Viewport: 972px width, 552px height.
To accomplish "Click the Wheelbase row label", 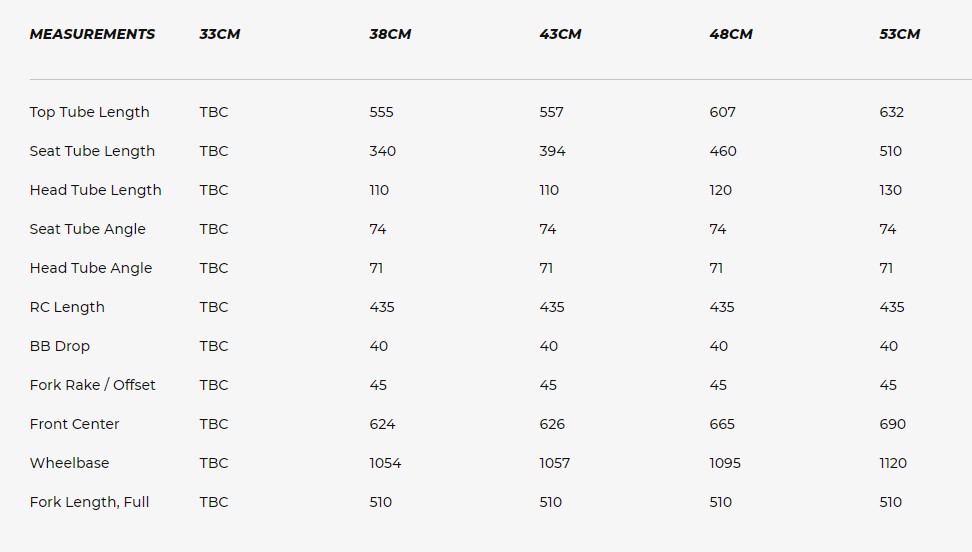I will point(69,463).
